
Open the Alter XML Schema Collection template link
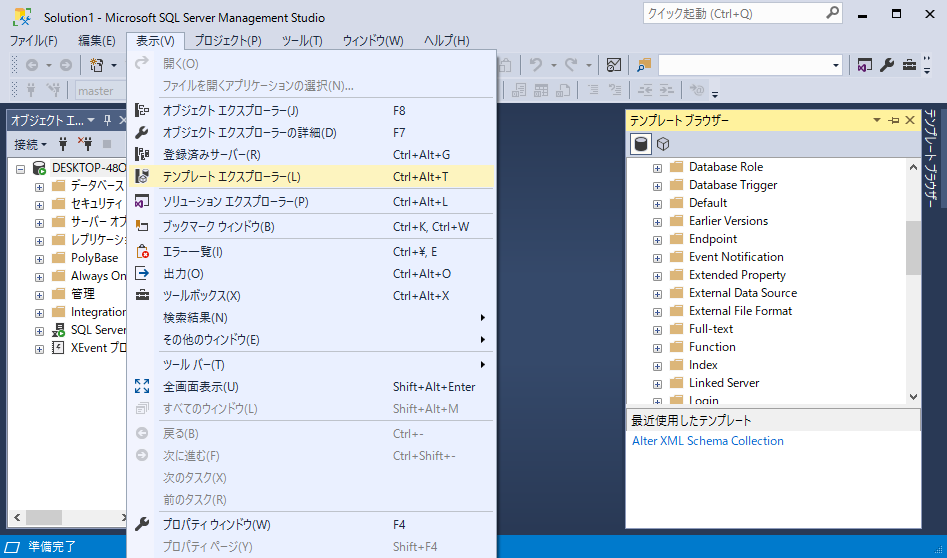(708, 441)
